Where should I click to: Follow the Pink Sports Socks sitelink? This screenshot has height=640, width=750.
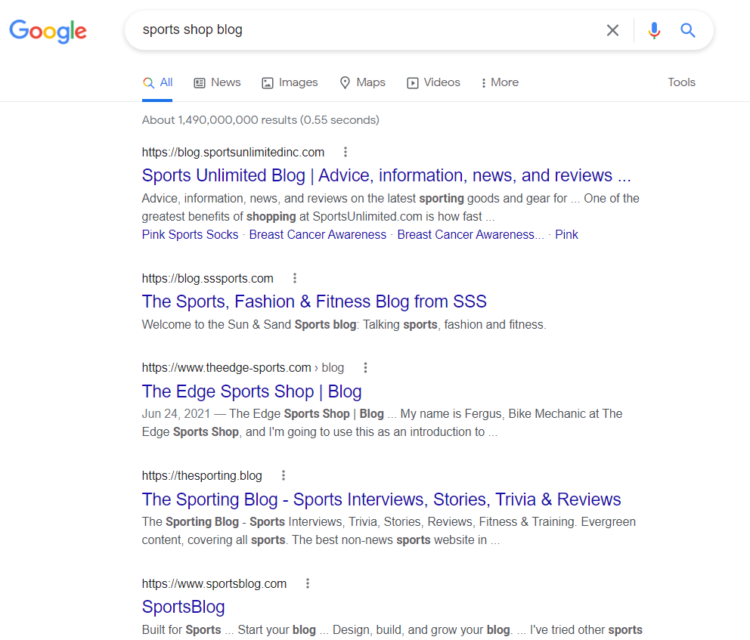click(x=190, y=235)
